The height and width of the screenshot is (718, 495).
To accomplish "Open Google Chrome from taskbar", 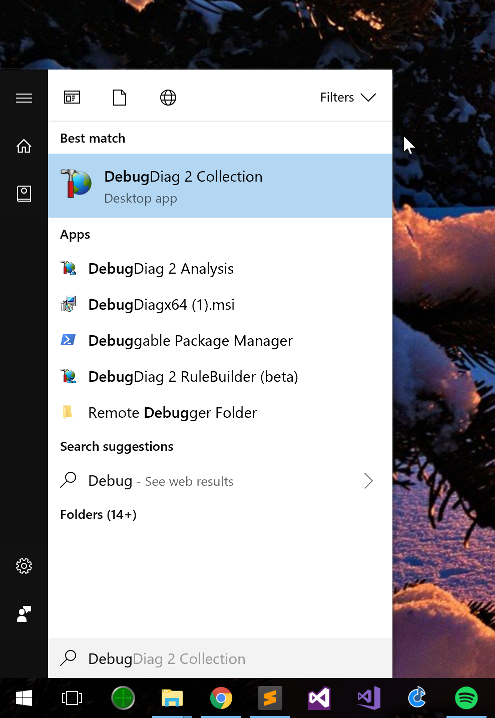I will [221, 699].
